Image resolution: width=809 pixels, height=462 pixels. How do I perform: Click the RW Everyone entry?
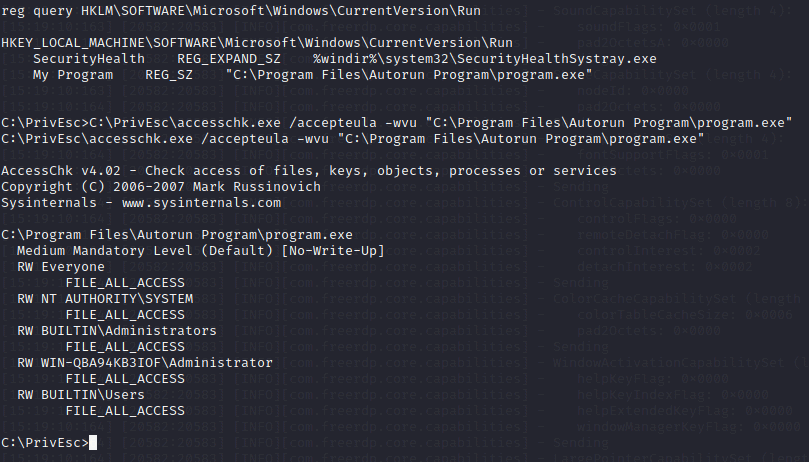click(61, 267)
